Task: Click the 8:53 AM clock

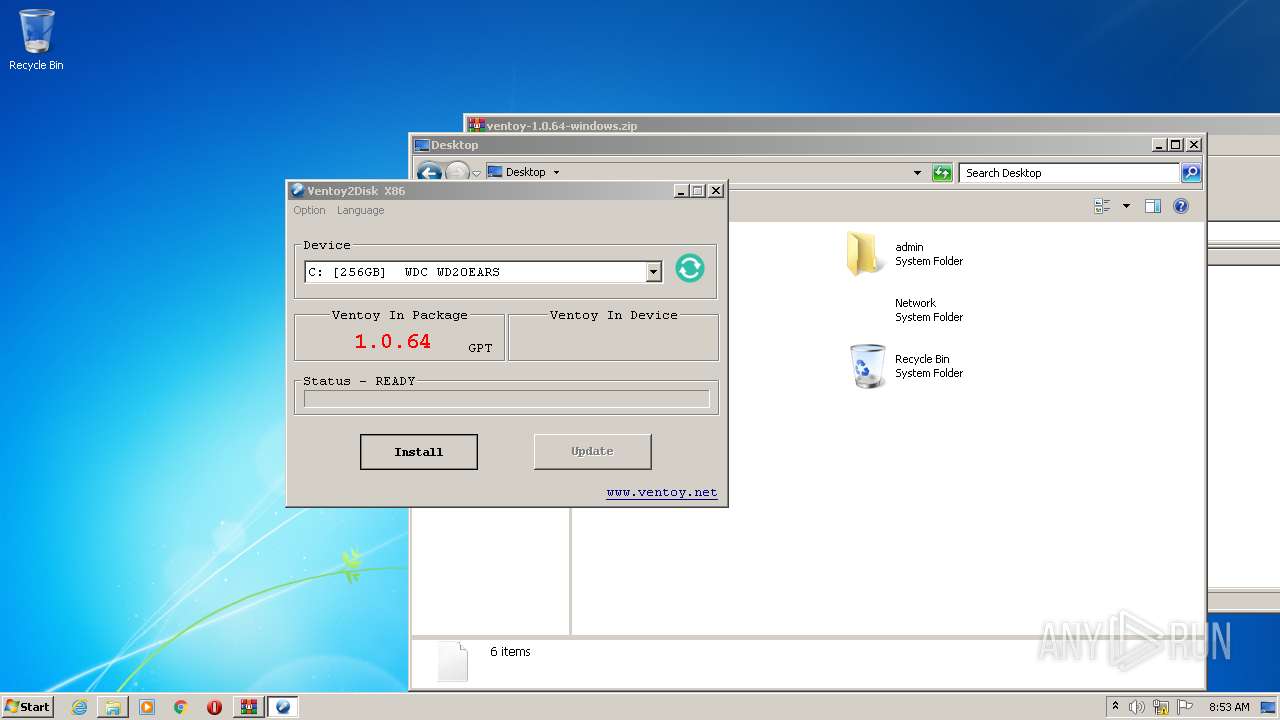Action: tap(1229, 707)
